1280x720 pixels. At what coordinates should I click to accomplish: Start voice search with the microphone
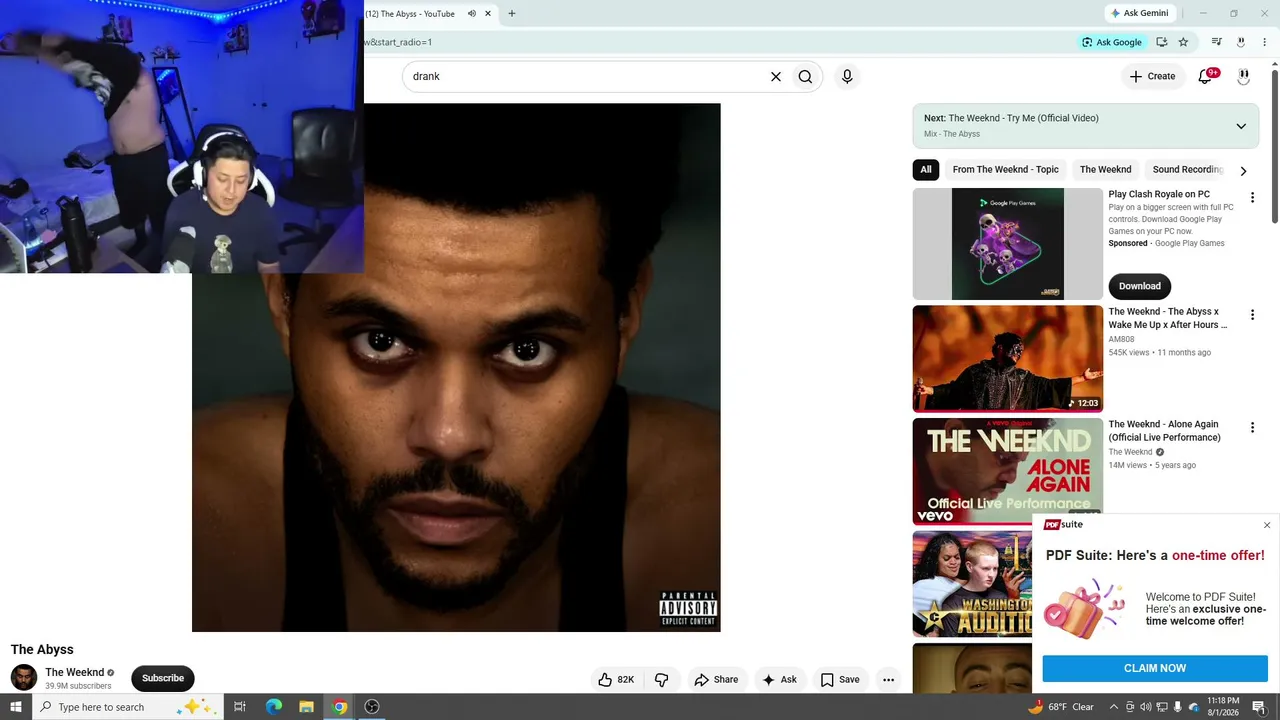(x=847, y=76)
